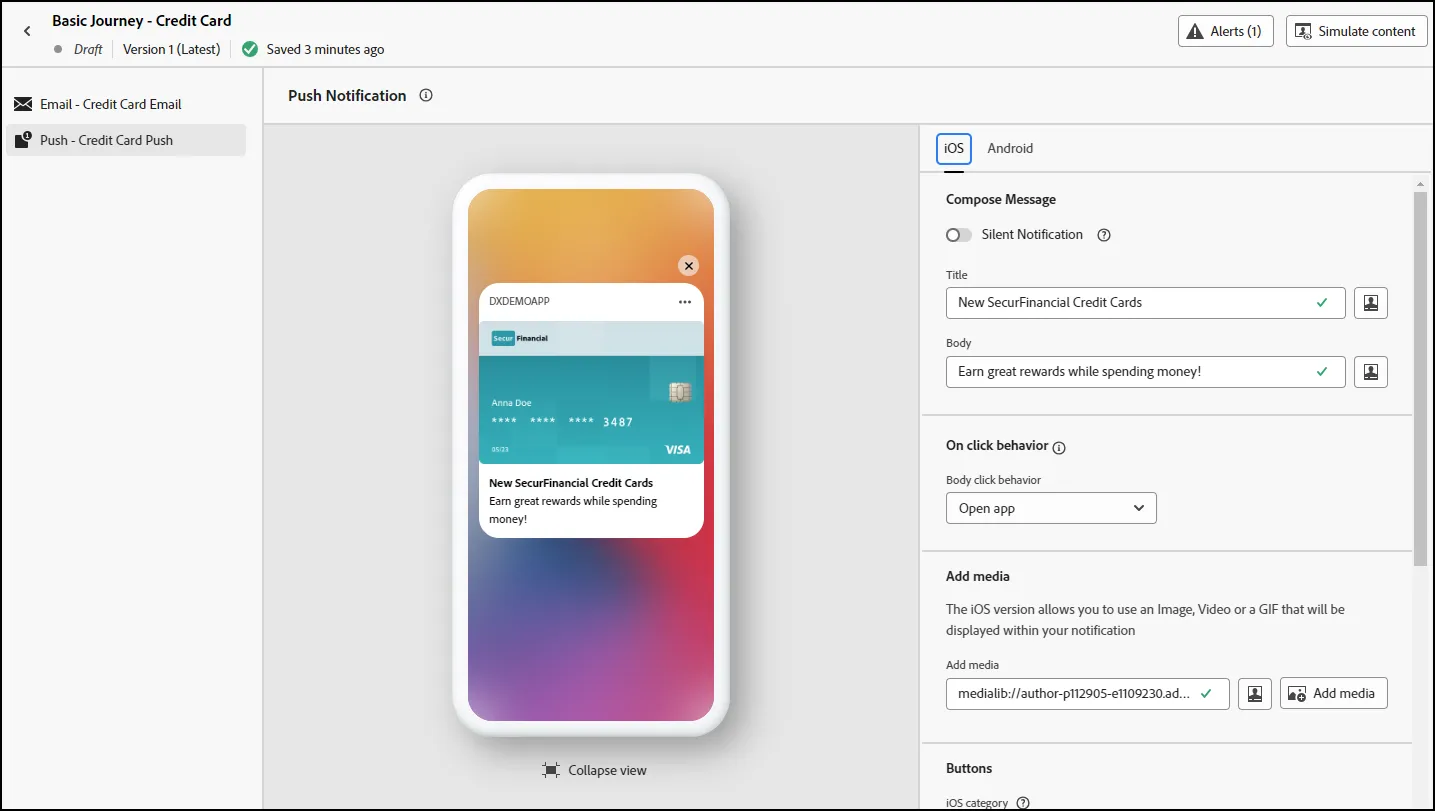Click the envelope icon for Credit Card Email
The width and height of the screenshot is (1435, 811).
[23, 104]
